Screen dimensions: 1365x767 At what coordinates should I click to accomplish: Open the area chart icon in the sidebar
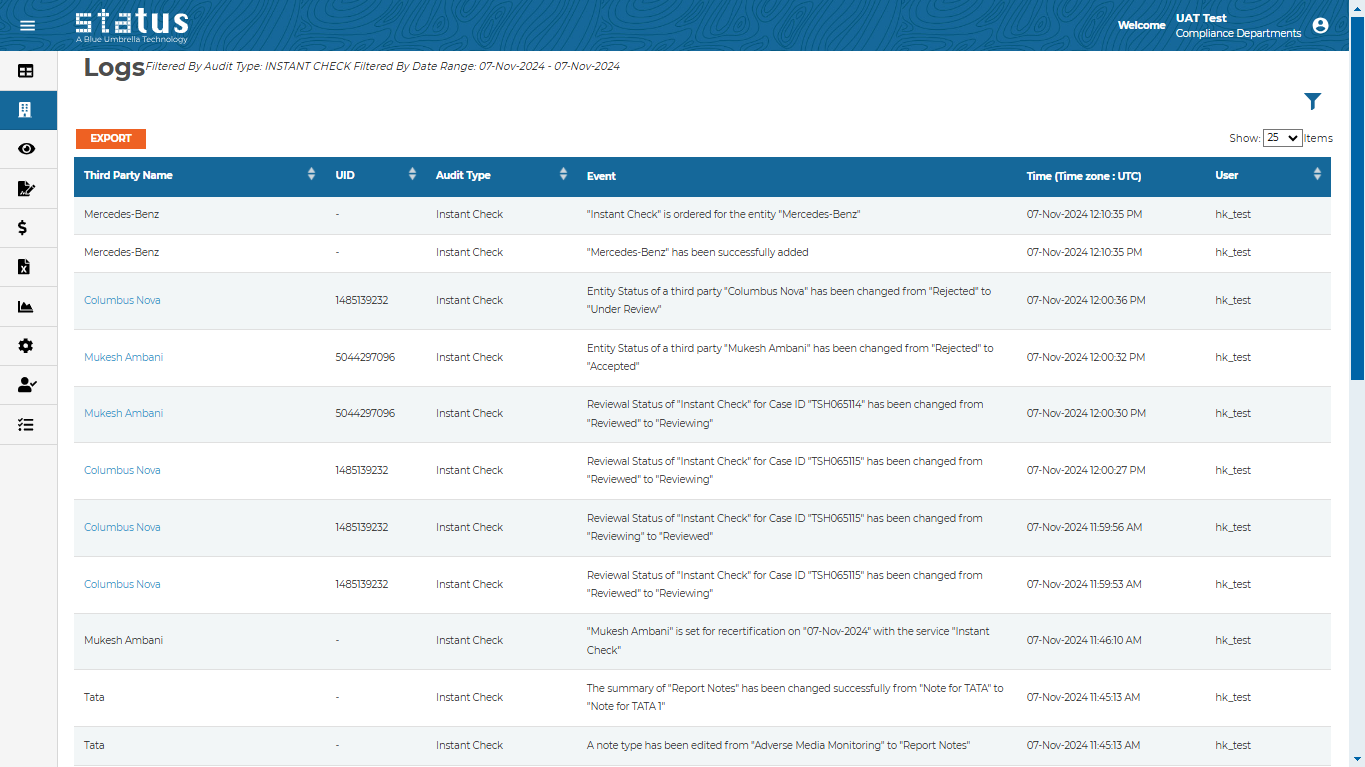pos(26,307)
